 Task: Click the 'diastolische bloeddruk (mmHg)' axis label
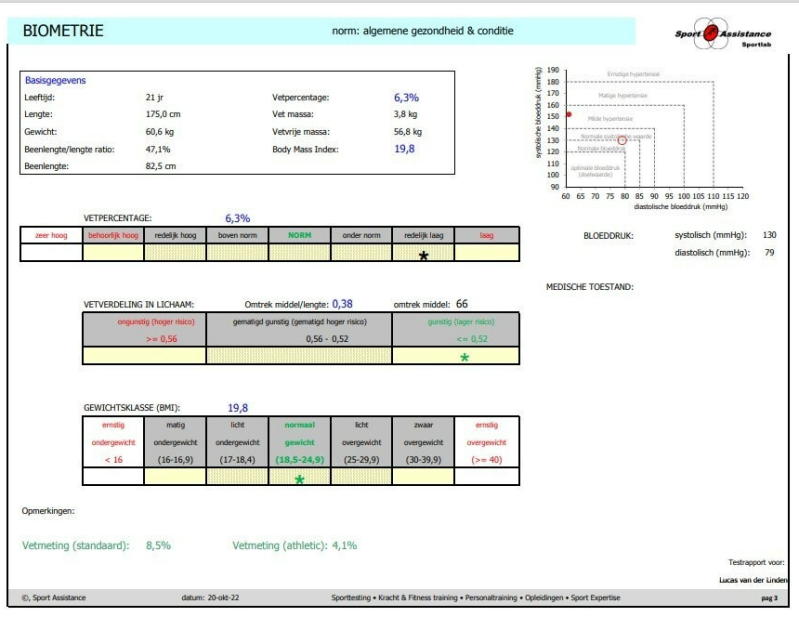[680, 206]
